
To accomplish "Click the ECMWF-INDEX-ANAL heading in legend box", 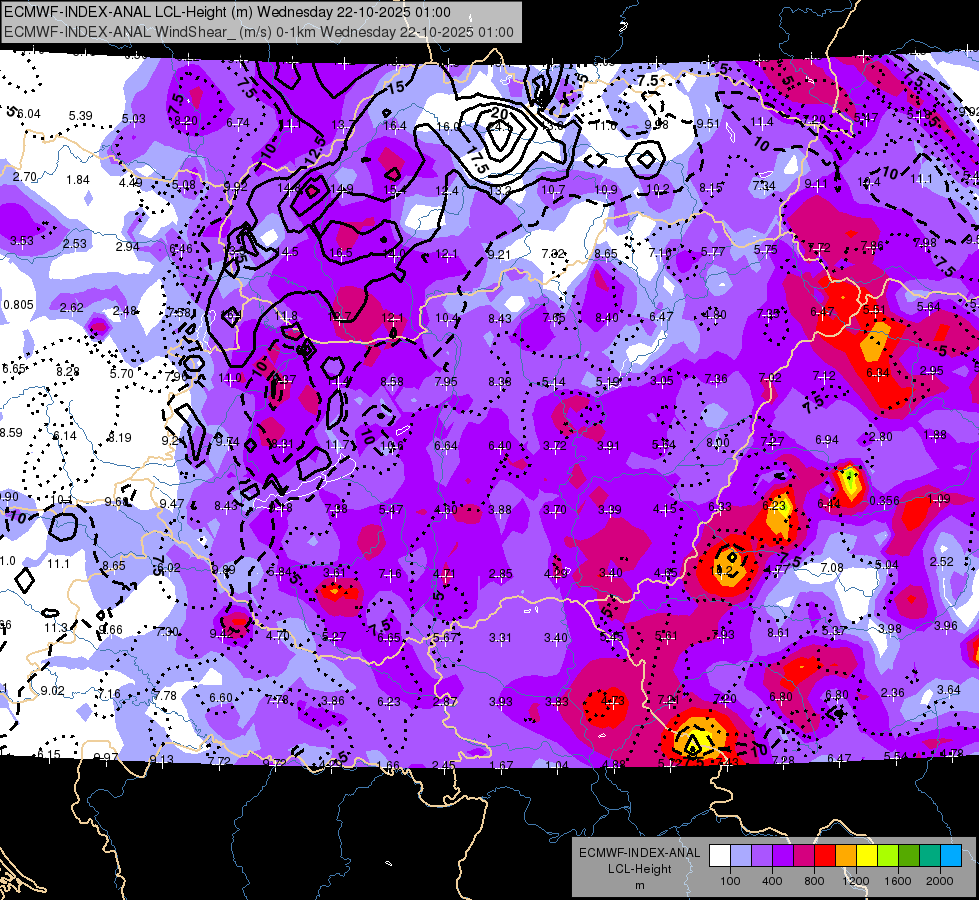I will pos(639,853).
